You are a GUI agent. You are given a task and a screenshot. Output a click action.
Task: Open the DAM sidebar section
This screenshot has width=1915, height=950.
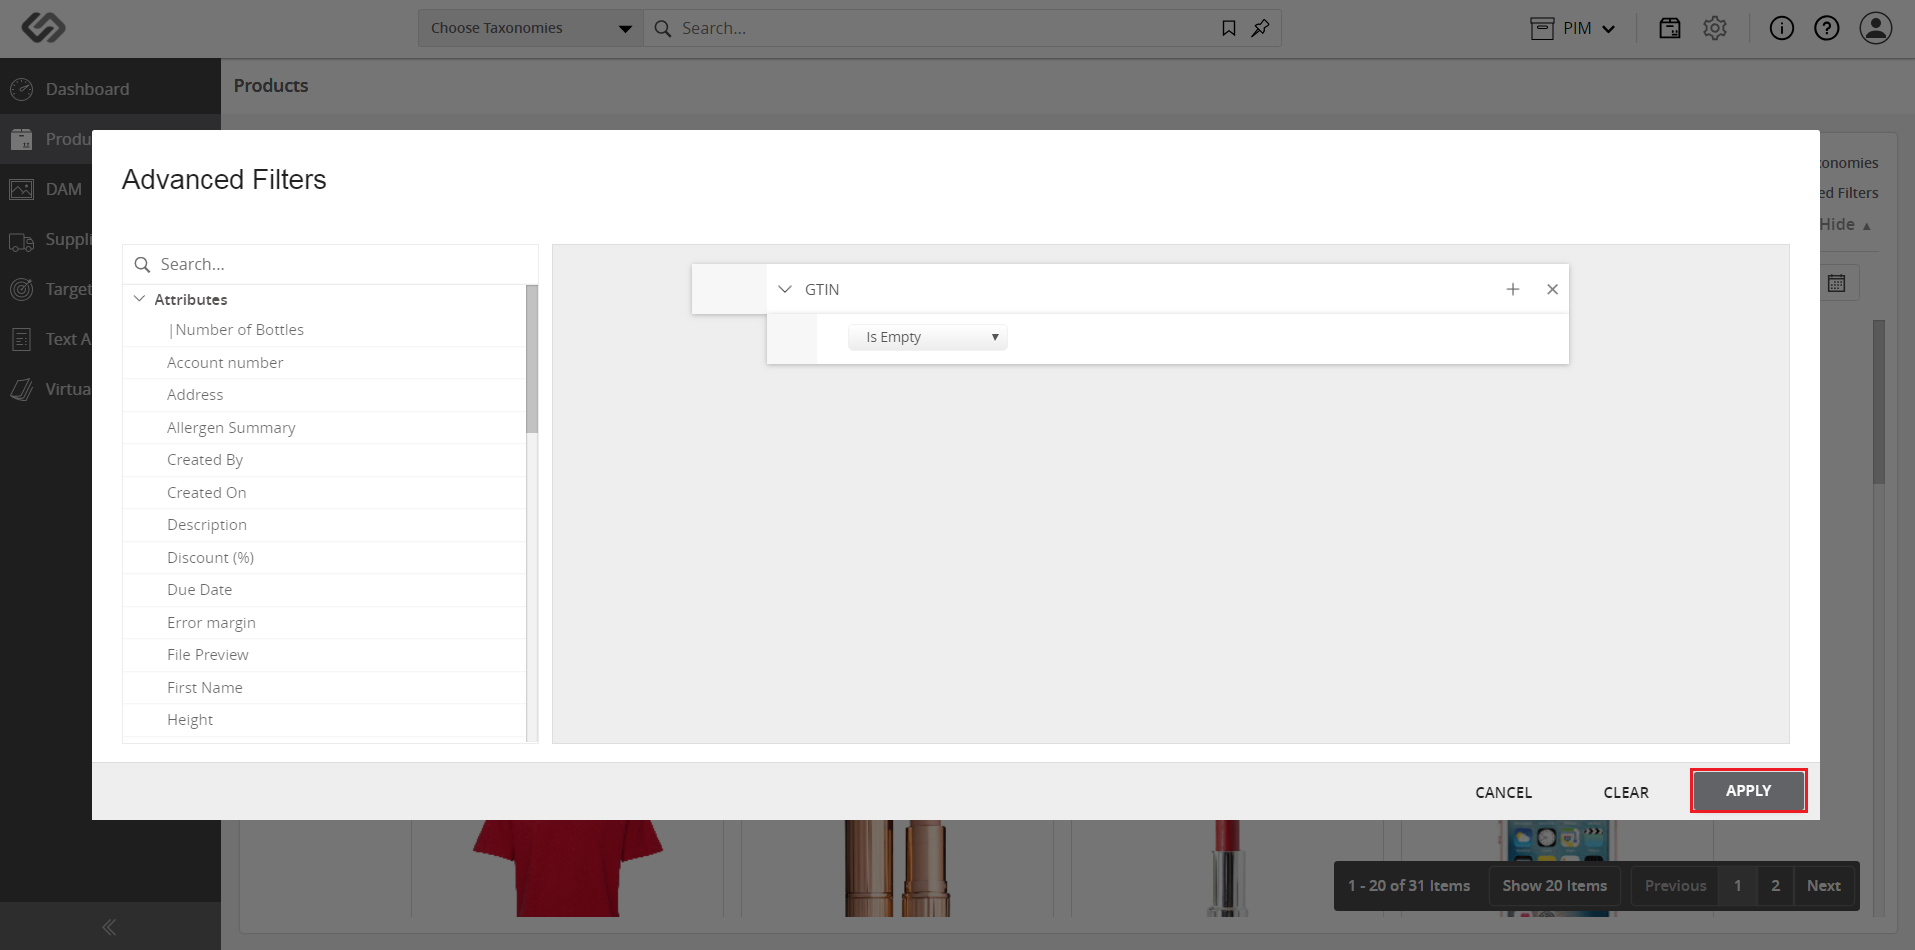(x=46, y=189)
